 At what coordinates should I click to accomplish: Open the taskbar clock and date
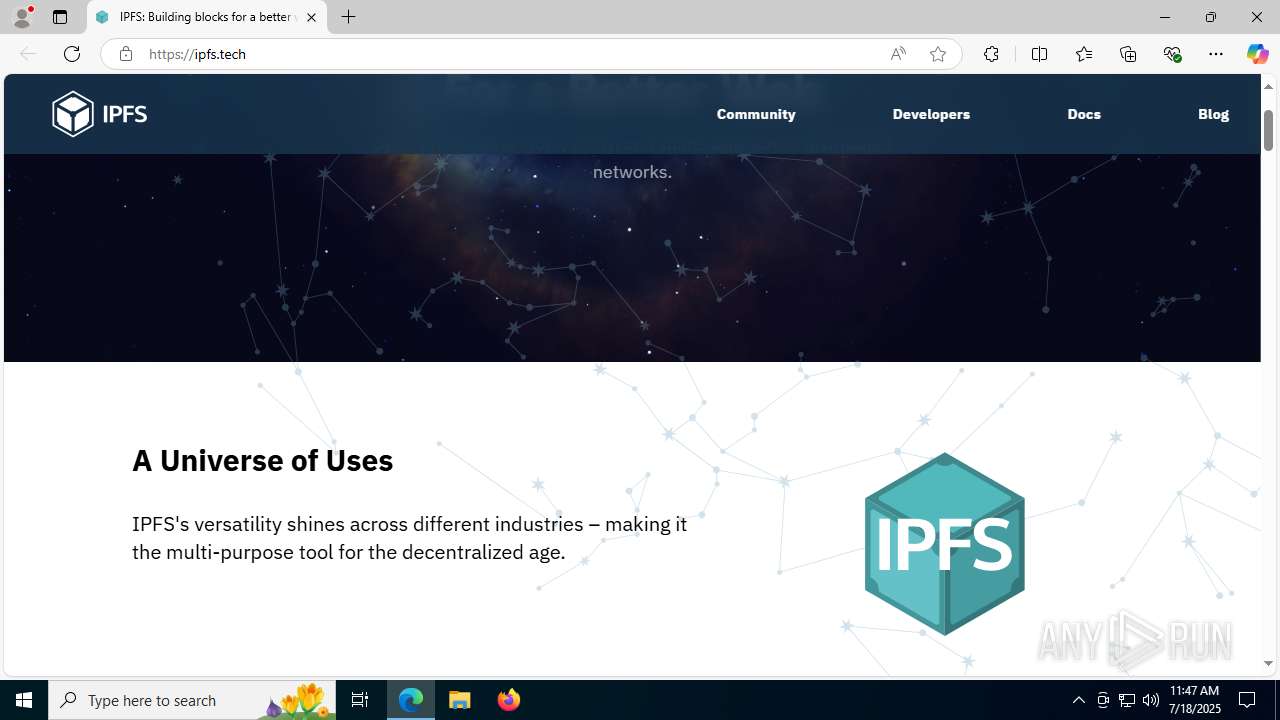click(1195, 700)
